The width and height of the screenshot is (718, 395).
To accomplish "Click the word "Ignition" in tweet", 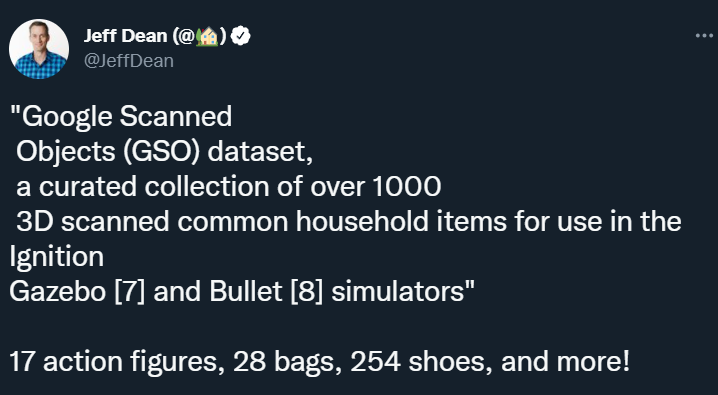I will click(57, 257).
